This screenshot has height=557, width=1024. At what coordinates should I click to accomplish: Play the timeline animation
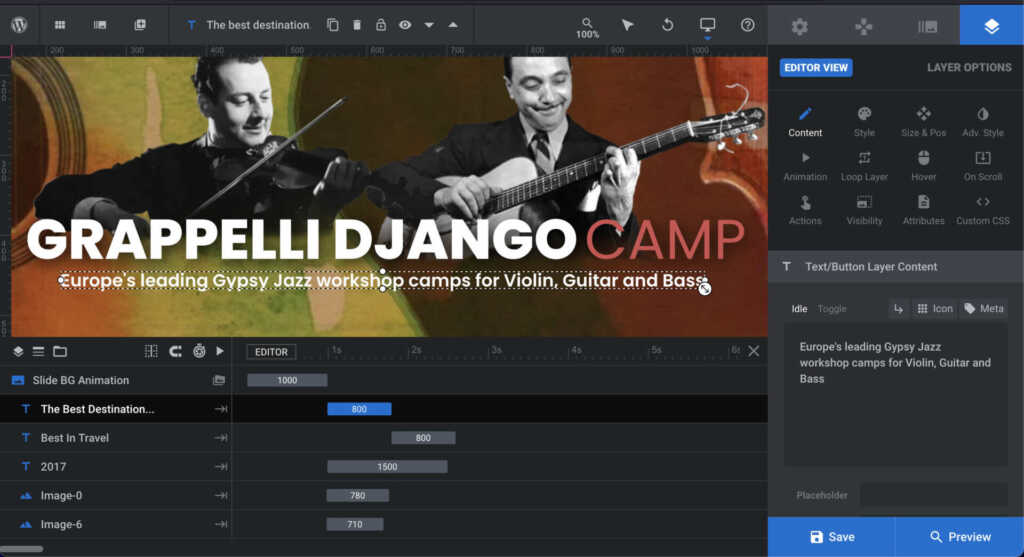click(220, 351)
